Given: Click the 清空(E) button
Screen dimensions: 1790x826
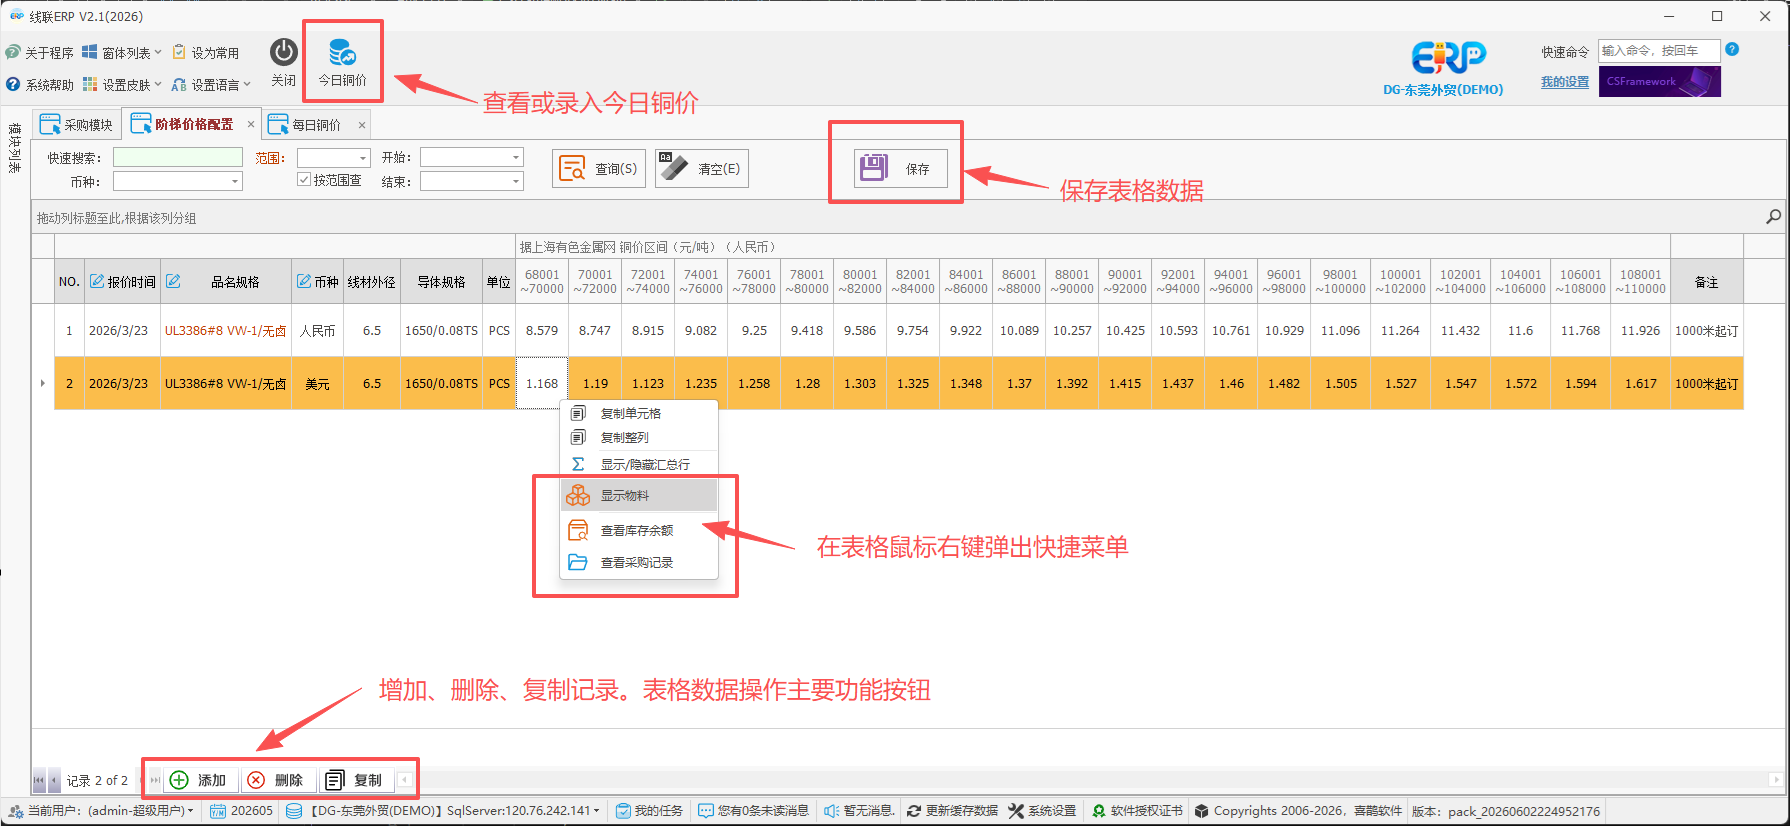Looking at the screenshot, I should click(702, 168).
